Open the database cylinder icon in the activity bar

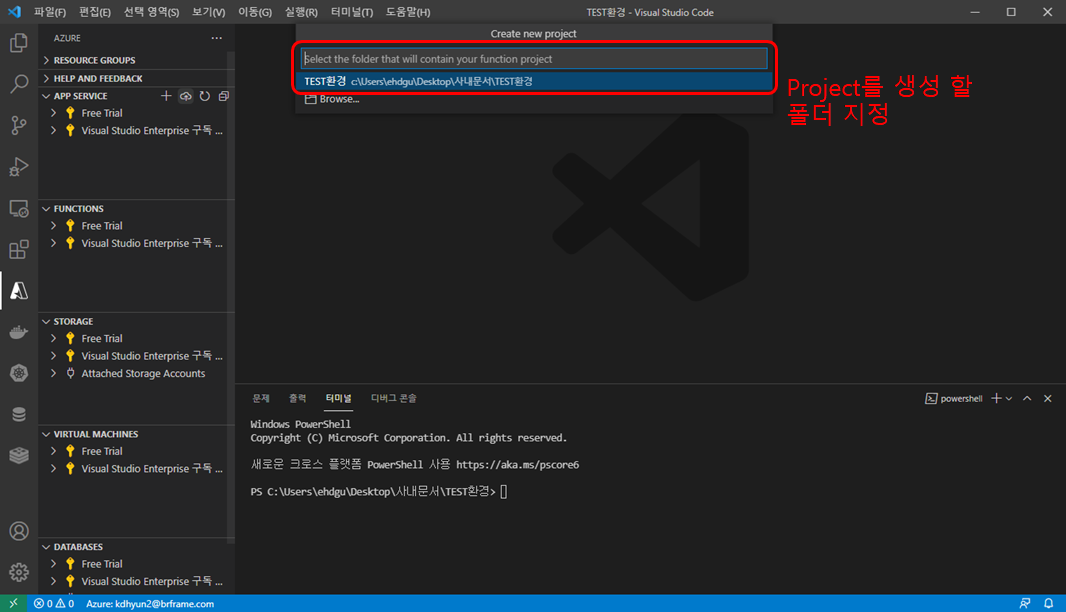click(x=19, y=414)
